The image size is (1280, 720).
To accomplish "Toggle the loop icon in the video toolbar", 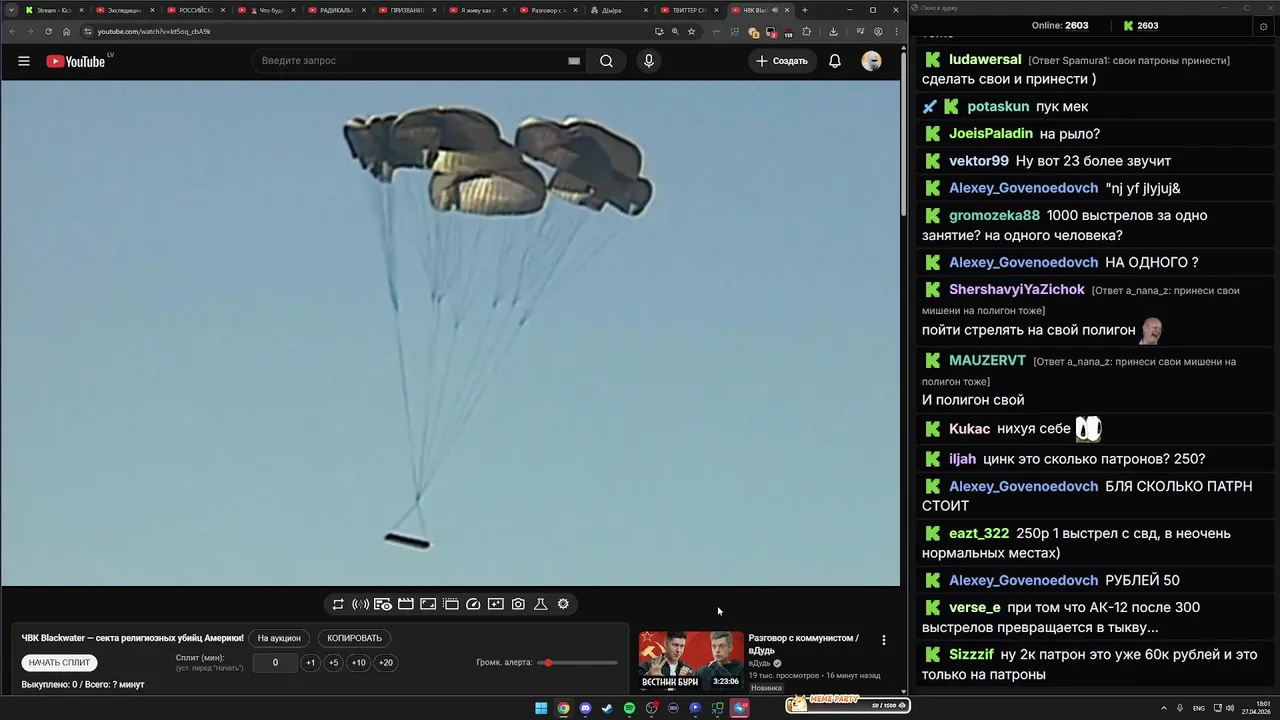I will (338, 604).
